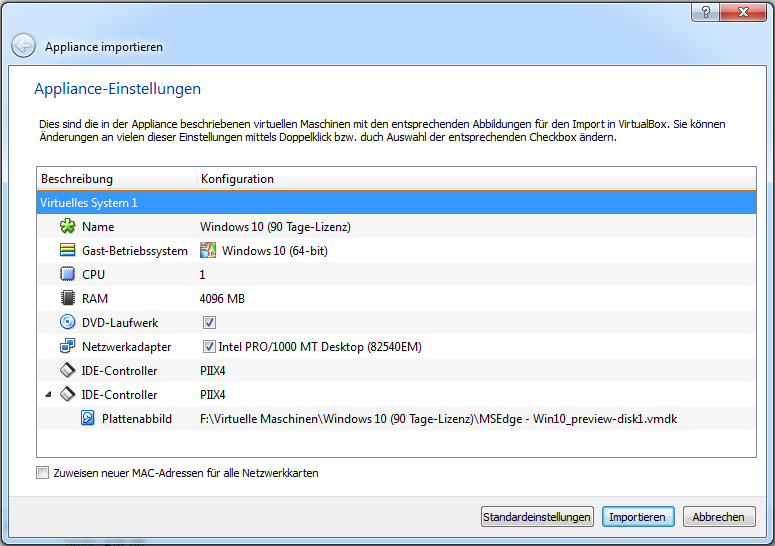Click the Beschreibung column header
Image resolution: width=775 pixels, height=546 pixels.
[117, 179]
